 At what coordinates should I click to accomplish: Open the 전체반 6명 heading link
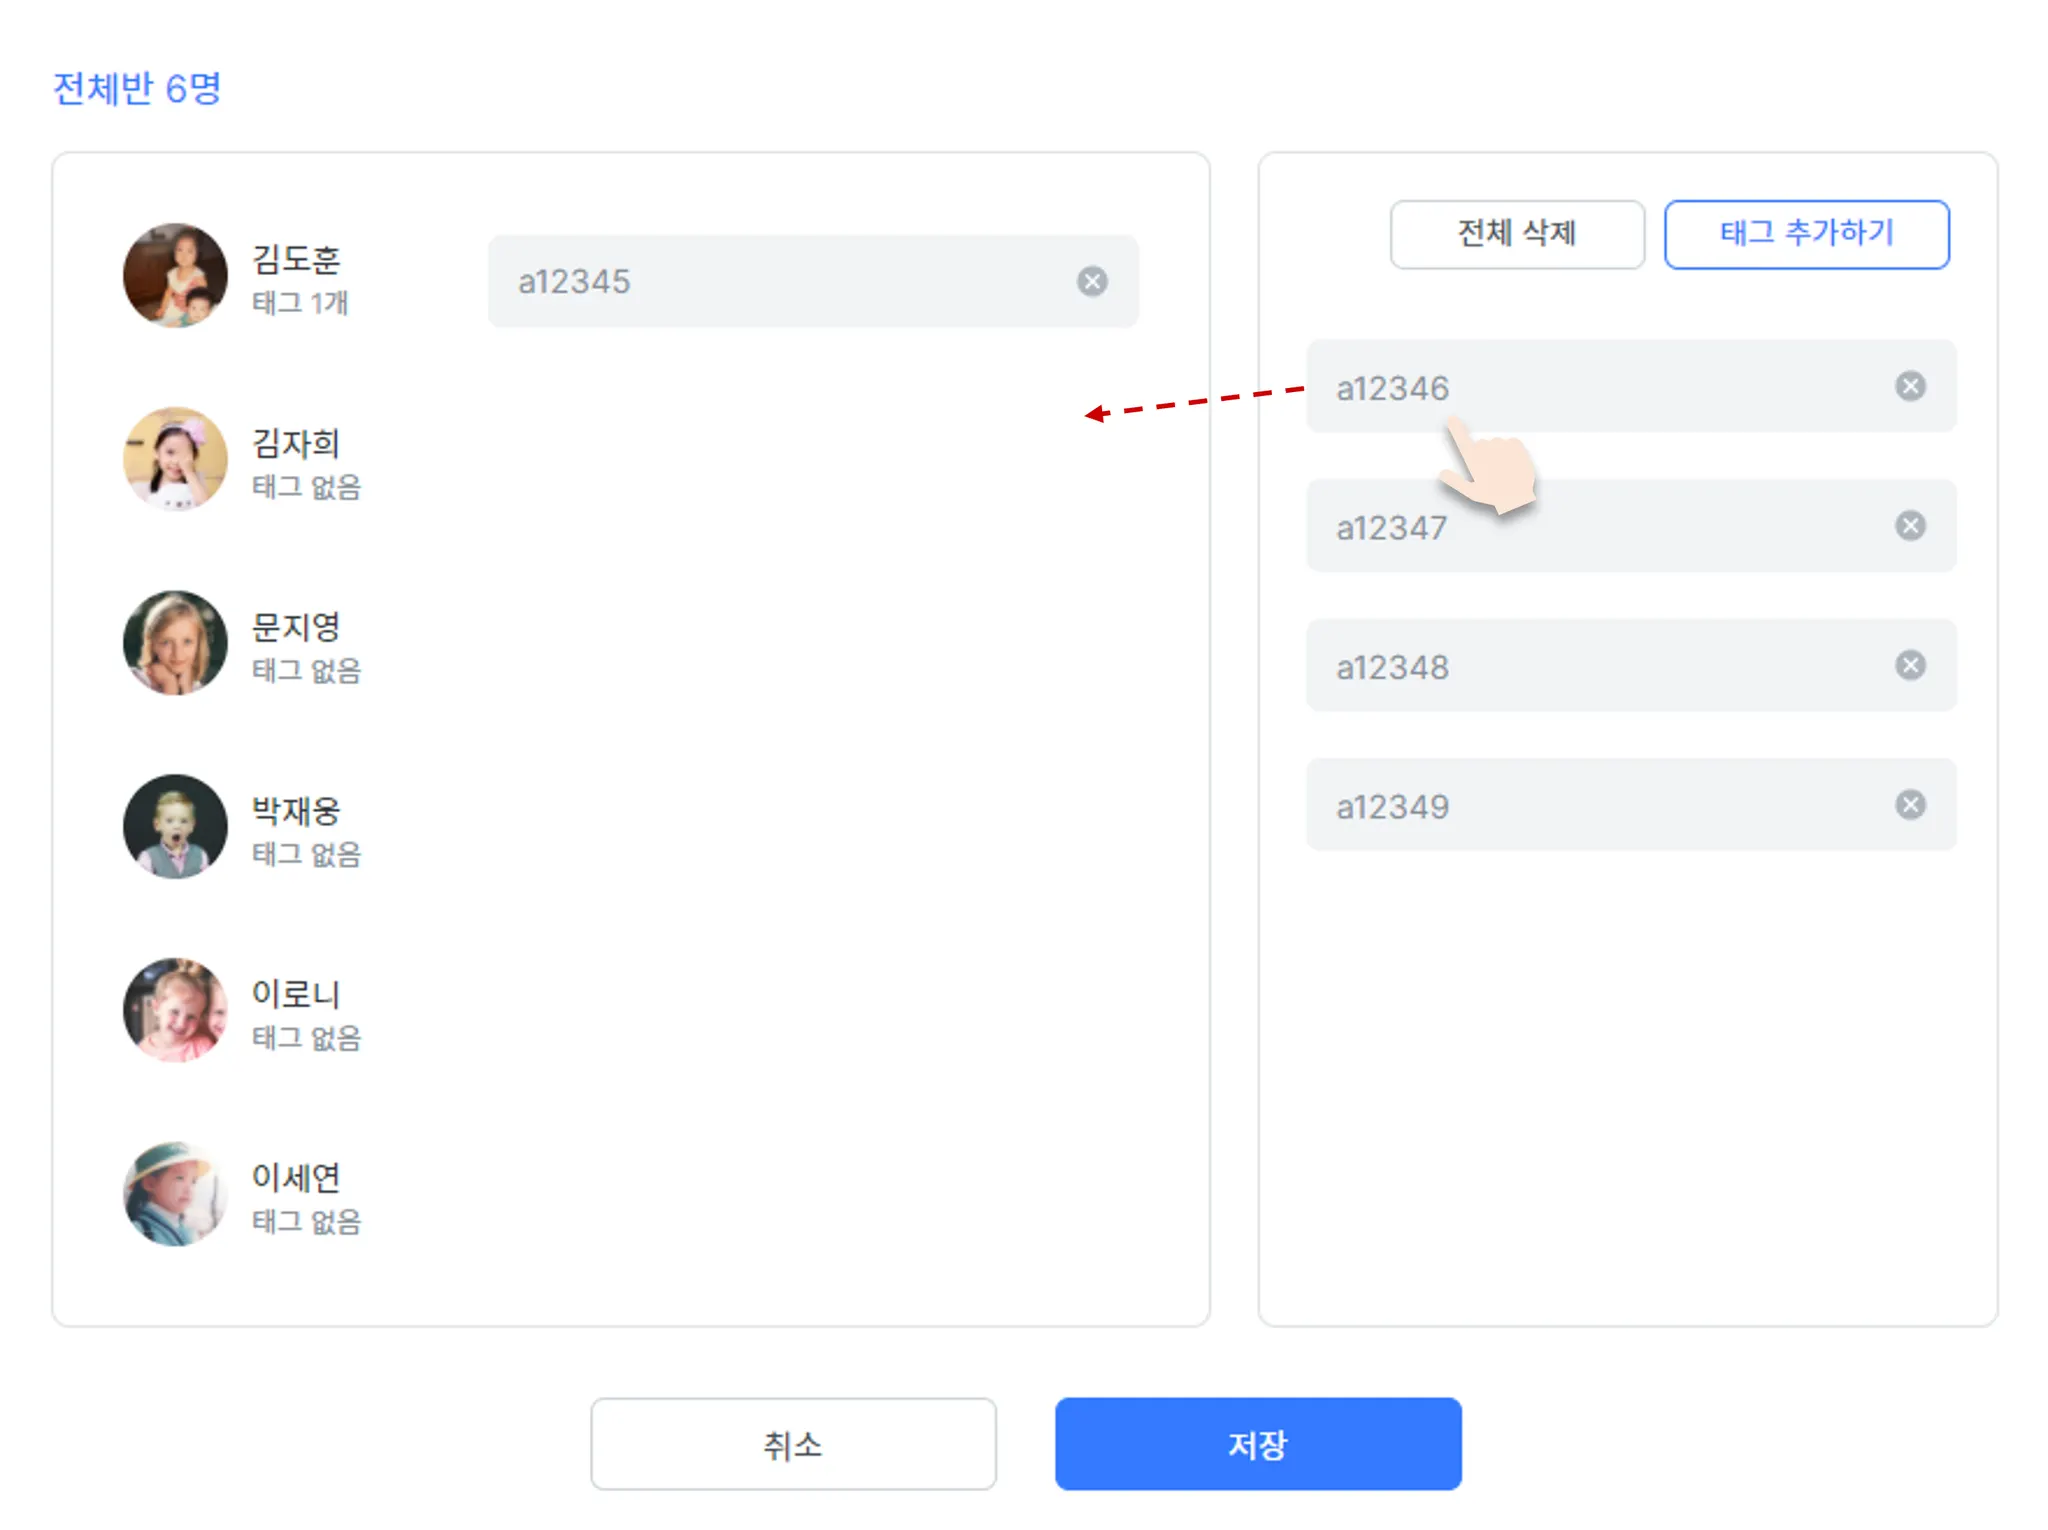coord(137,89)
